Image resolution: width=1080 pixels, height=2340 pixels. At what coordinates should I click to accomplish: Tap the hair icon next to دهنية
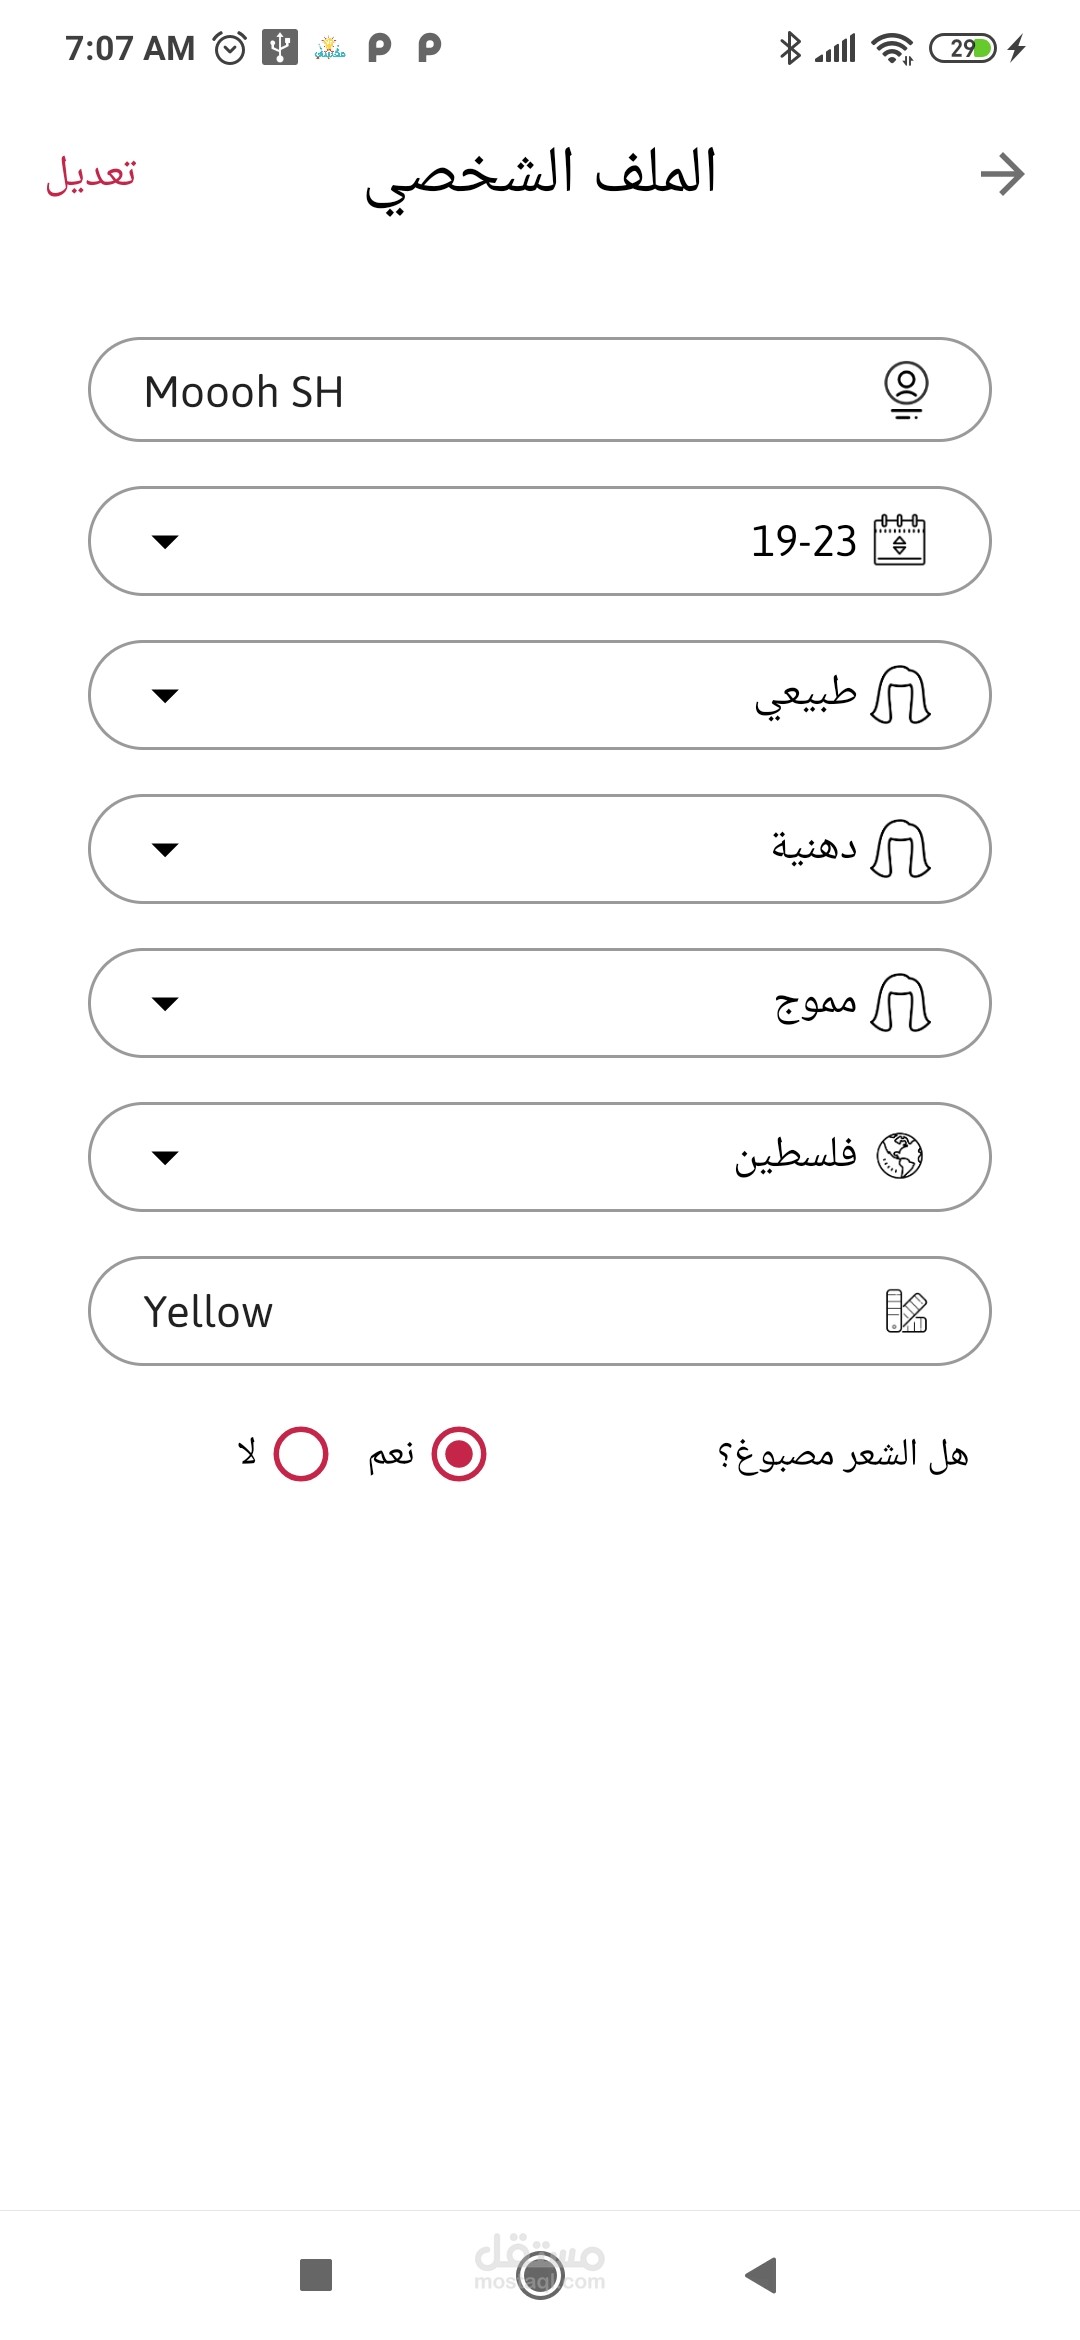click(x=900, y=849)
